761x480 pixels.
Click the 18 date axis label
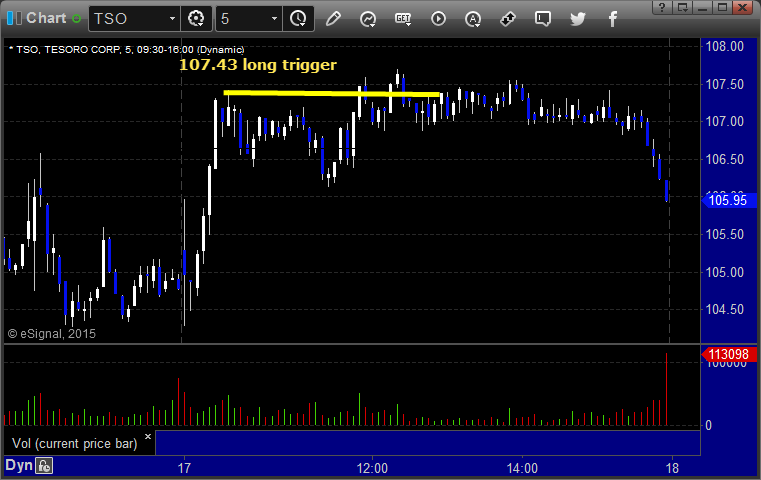(672, 468)
